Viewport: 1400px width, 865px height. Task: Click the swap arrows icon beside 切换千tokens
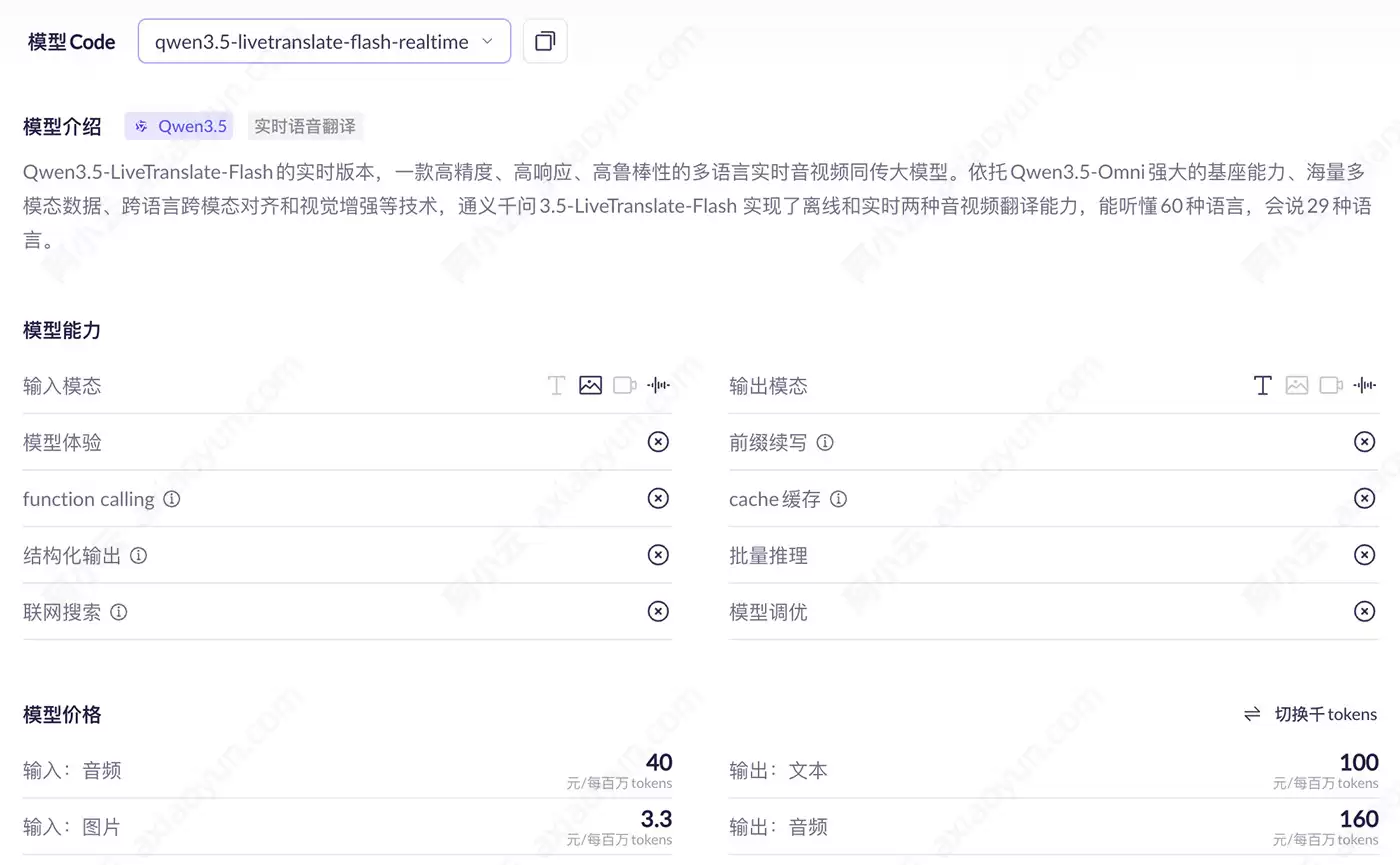coord(1252,714)
